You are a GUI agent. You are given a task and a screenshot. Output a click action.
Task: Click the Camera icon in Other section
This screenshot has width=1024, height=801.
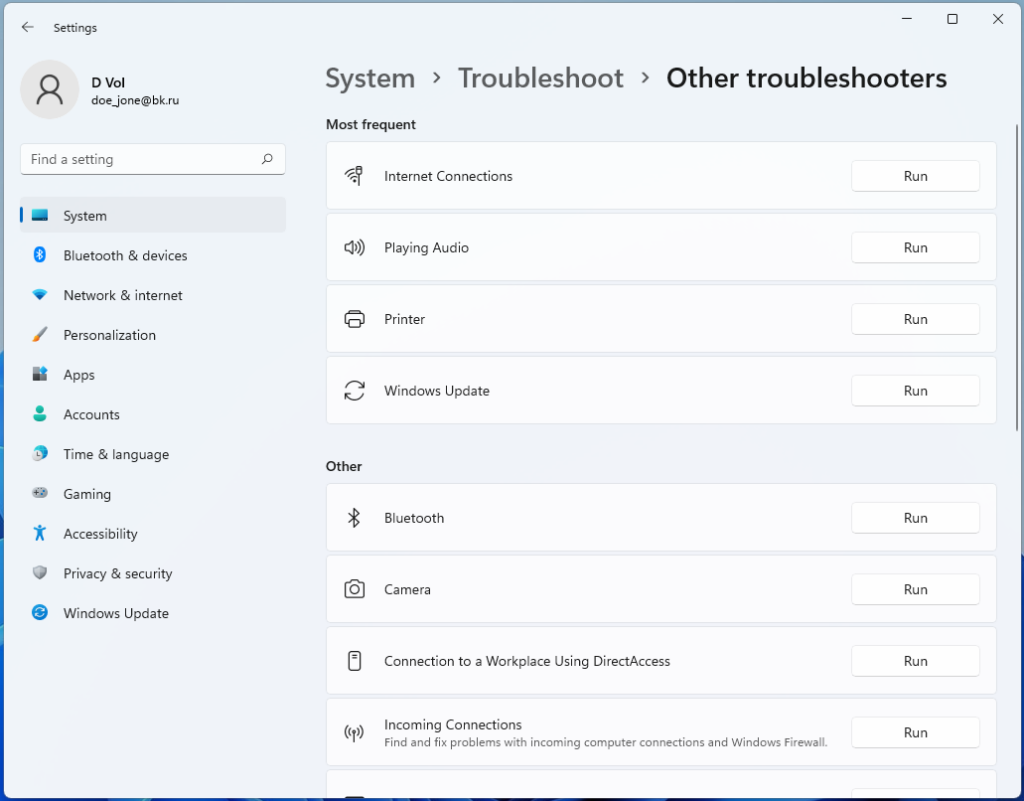click(x=354, y=589)
